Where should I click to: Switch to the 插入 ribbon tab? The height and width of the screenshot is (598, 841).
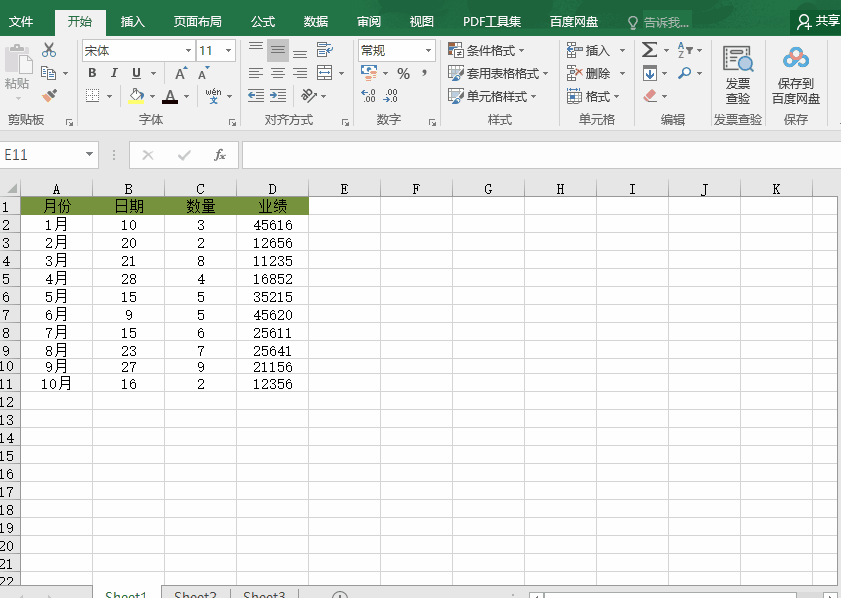pos(132,21)
